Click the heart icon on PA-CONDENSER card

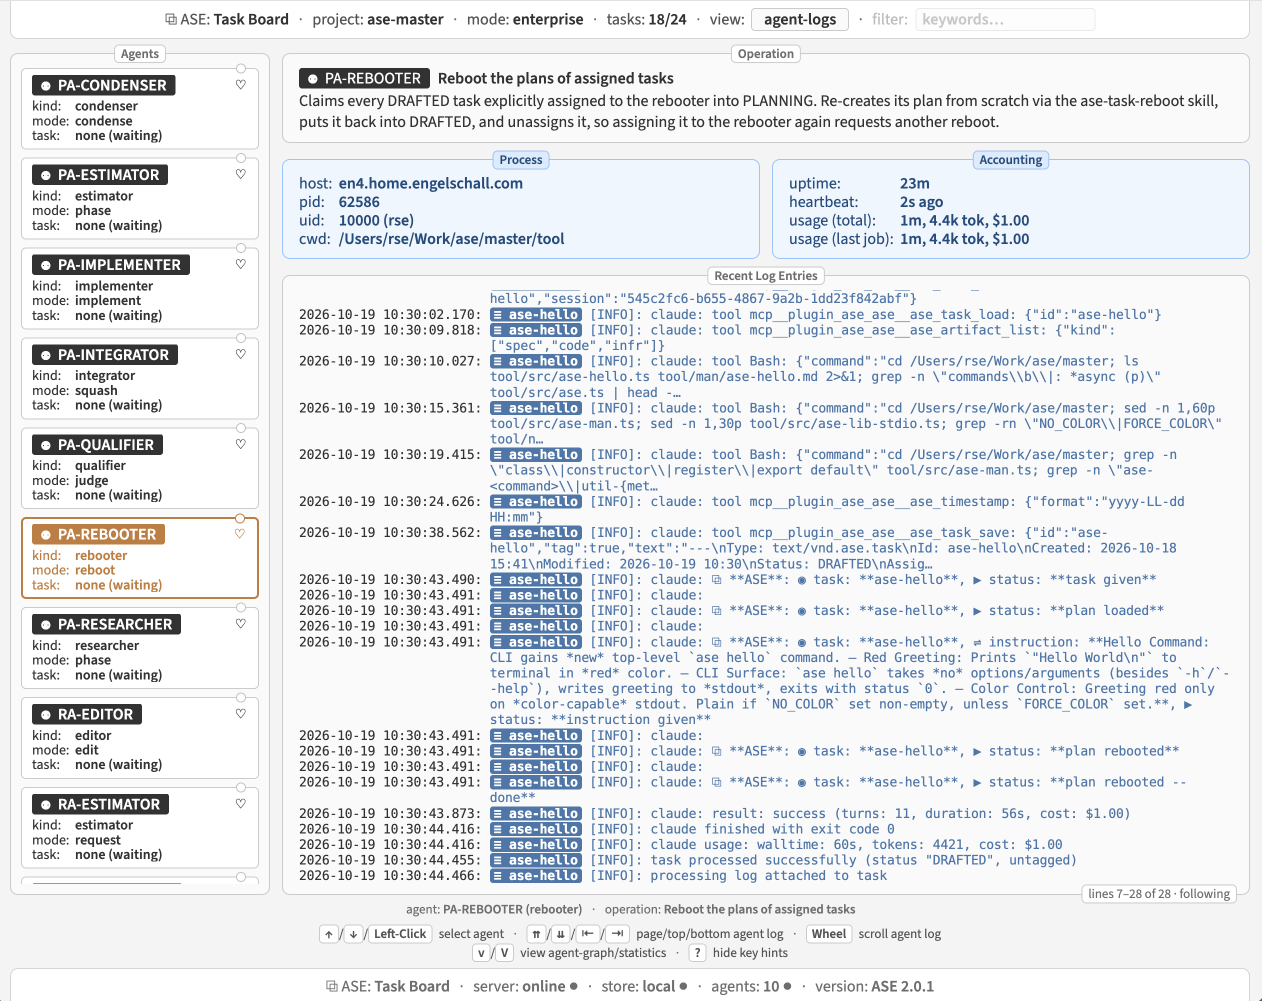pos(240,85)
